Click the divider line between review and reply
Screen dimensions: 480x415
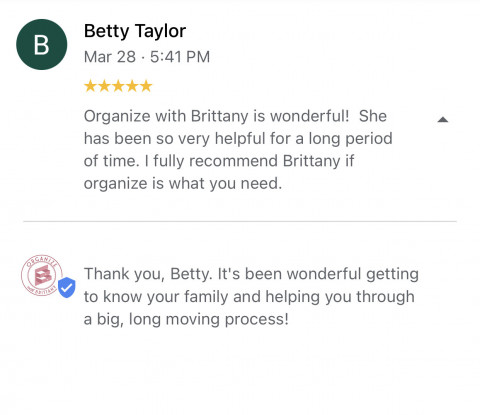click(240, 221)
